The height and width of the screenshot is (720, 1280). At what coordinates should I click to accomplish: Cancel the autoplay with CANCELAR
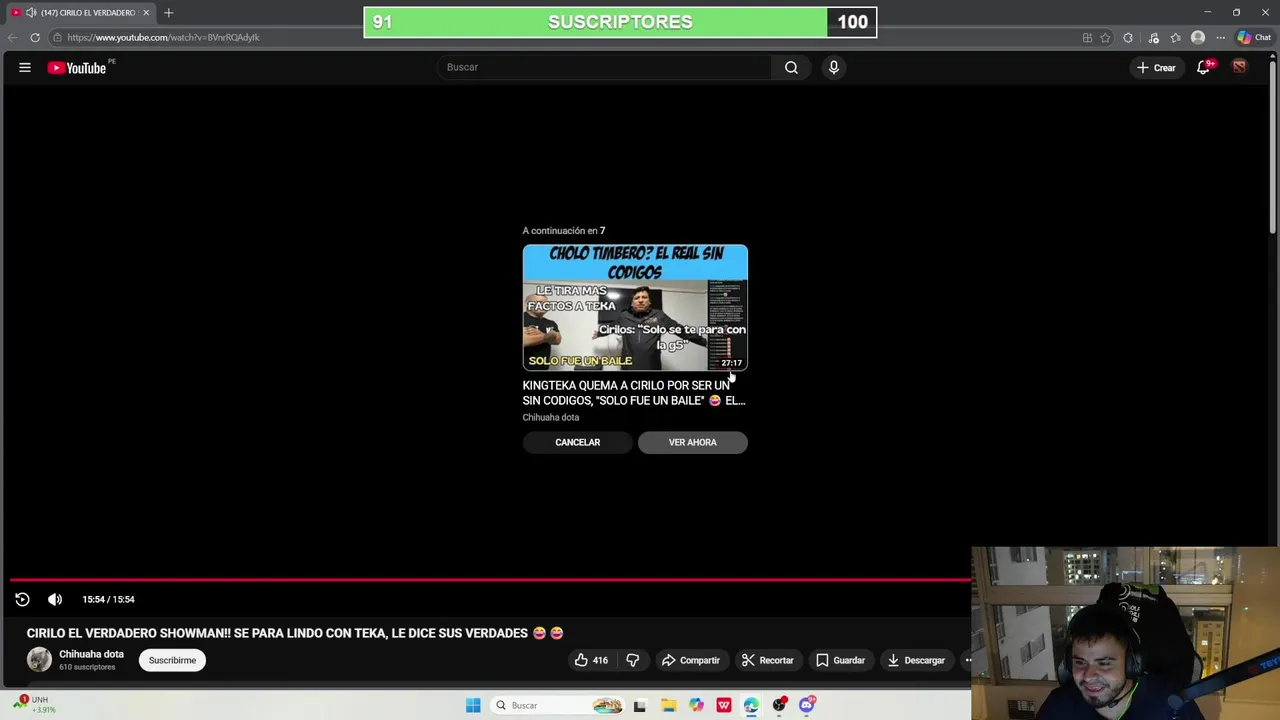click(578, 442)
